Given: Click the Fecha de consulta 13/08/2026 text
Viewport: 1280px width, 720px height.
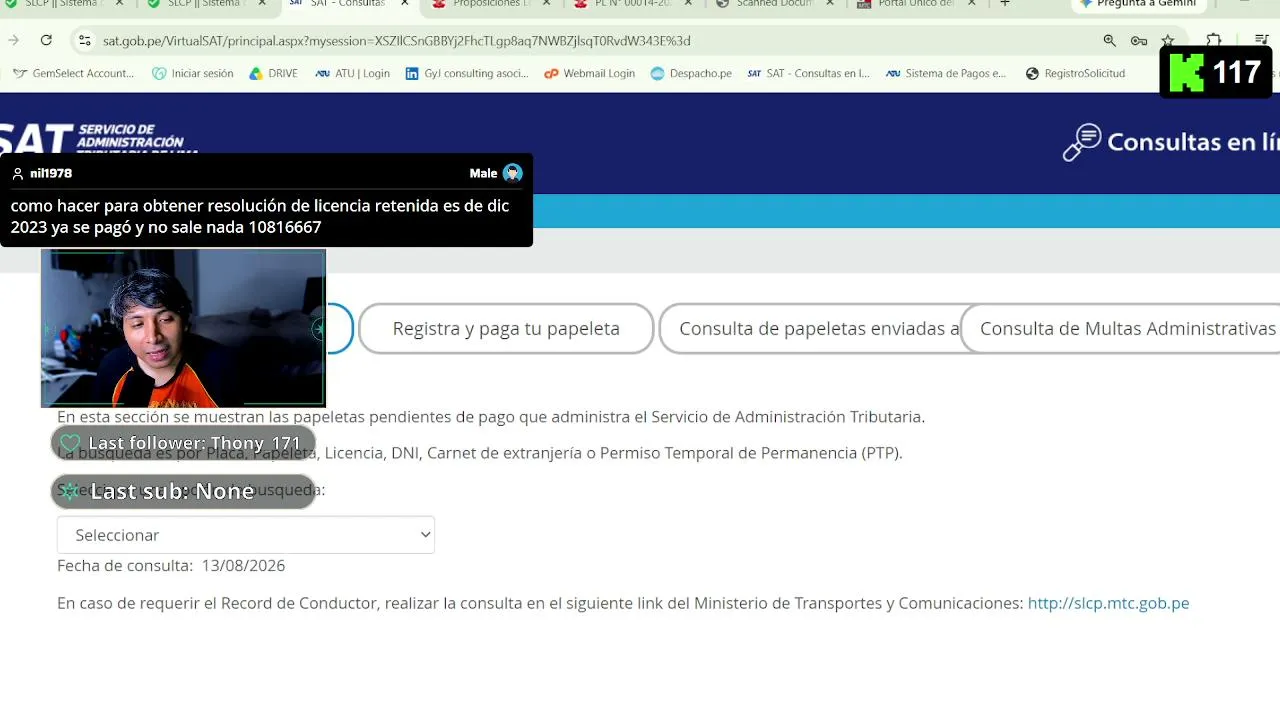Looking at the screenshot, I should pyautogui.click(x=171, y=565).
